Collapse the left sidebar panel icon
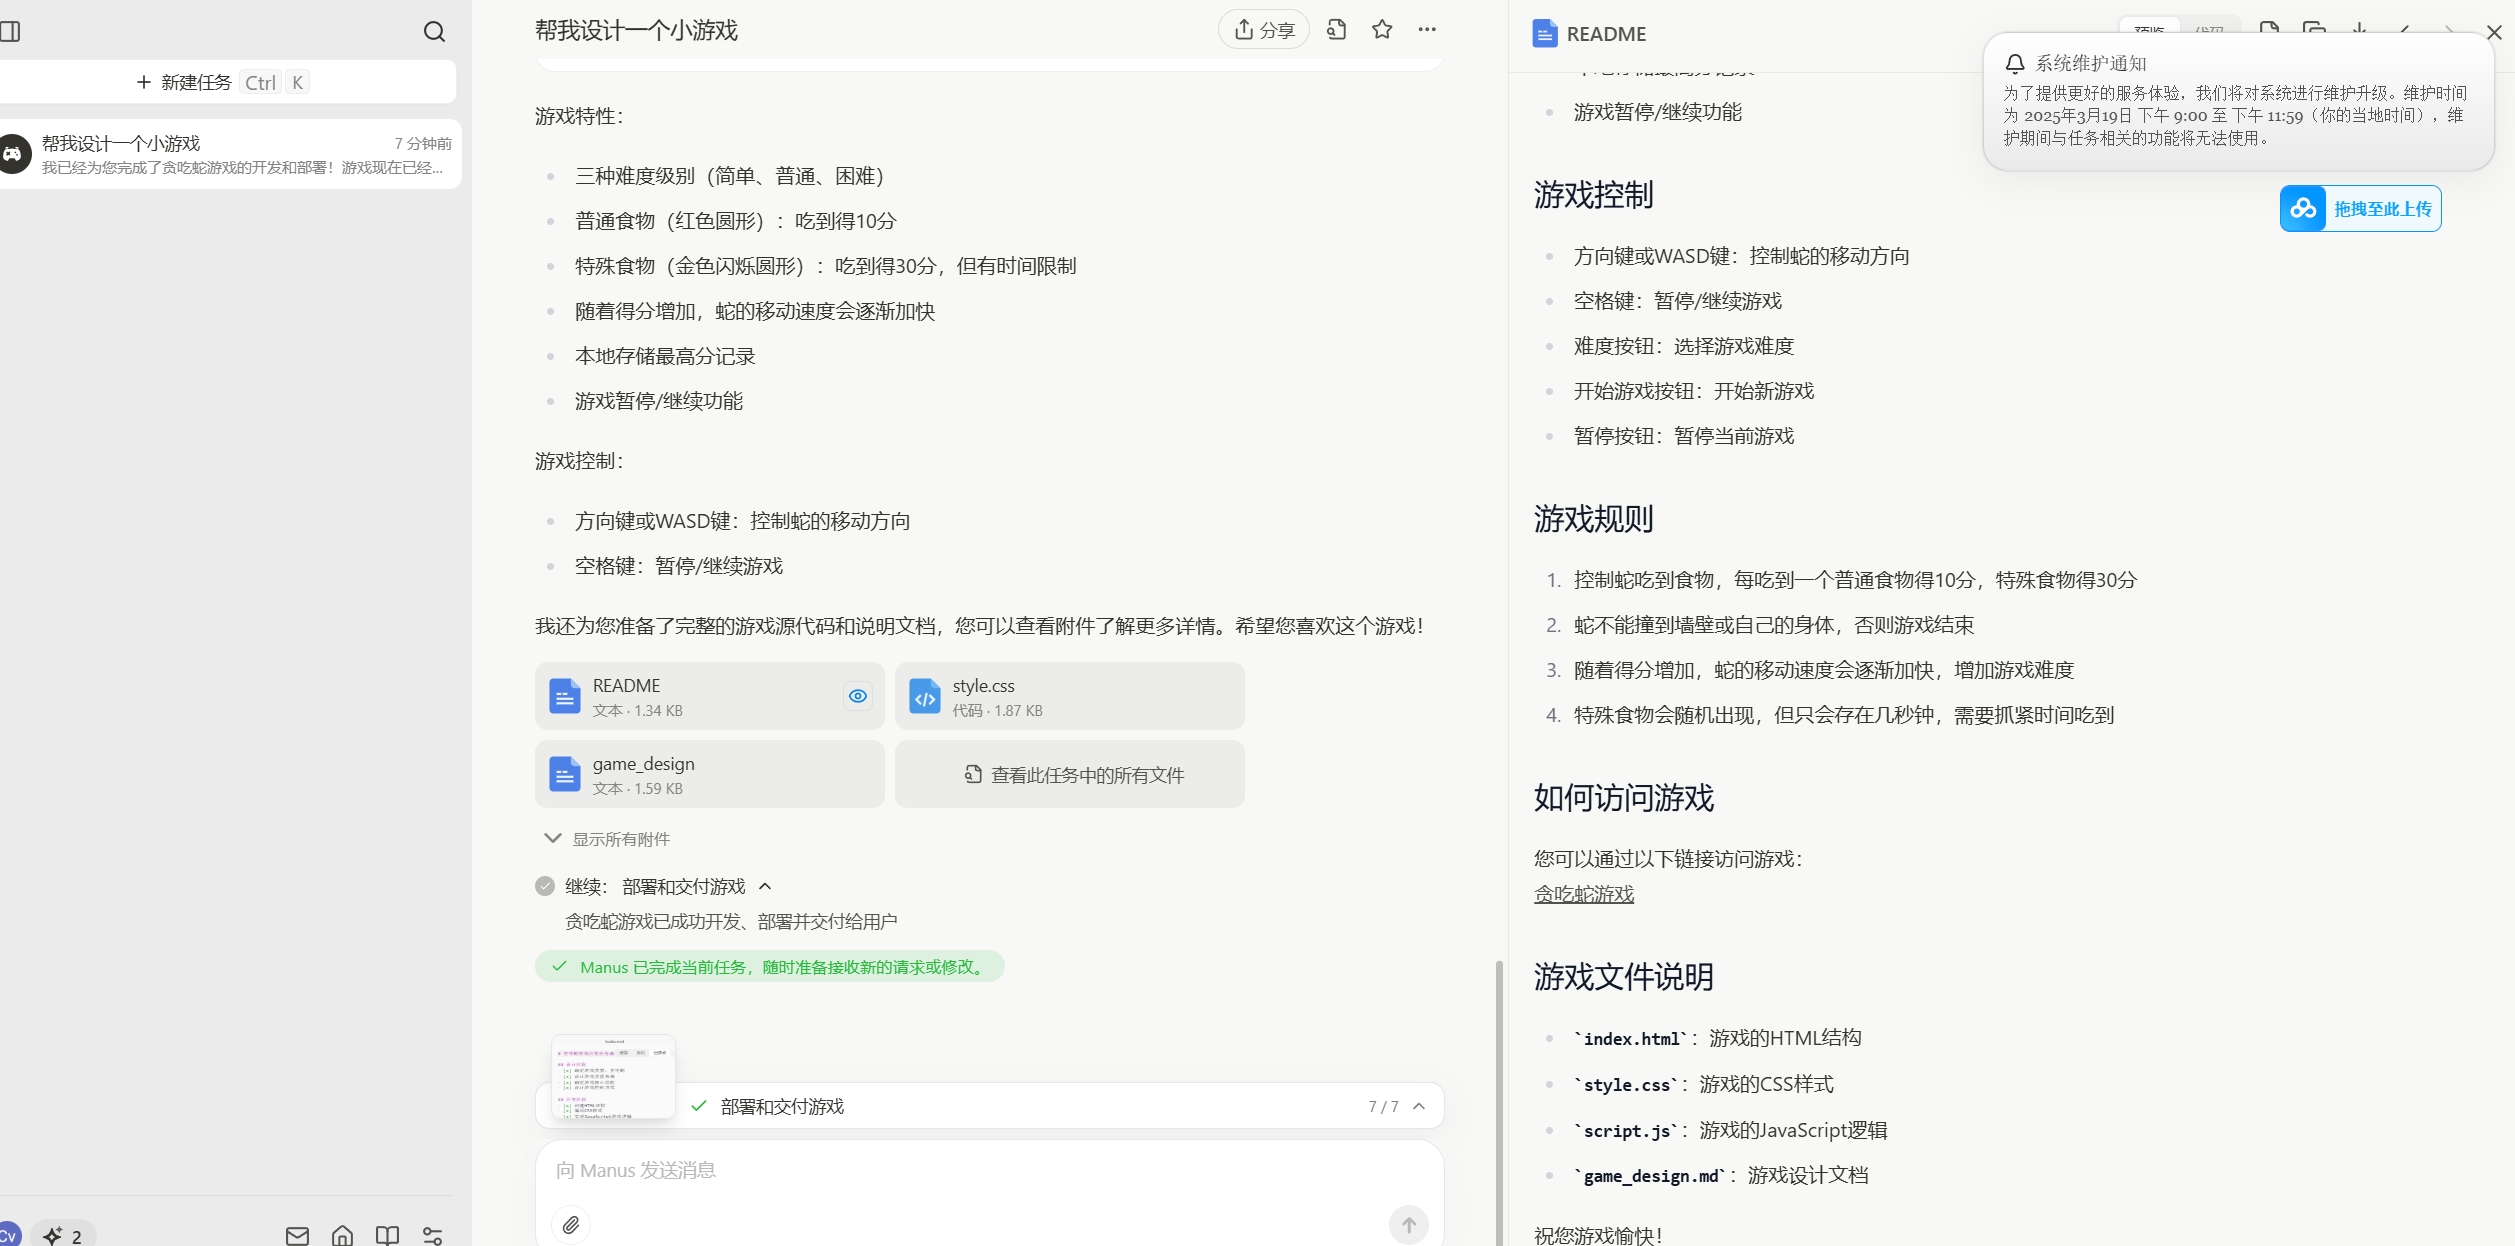Screen dimensions: 2515x1246 [10, 32]
